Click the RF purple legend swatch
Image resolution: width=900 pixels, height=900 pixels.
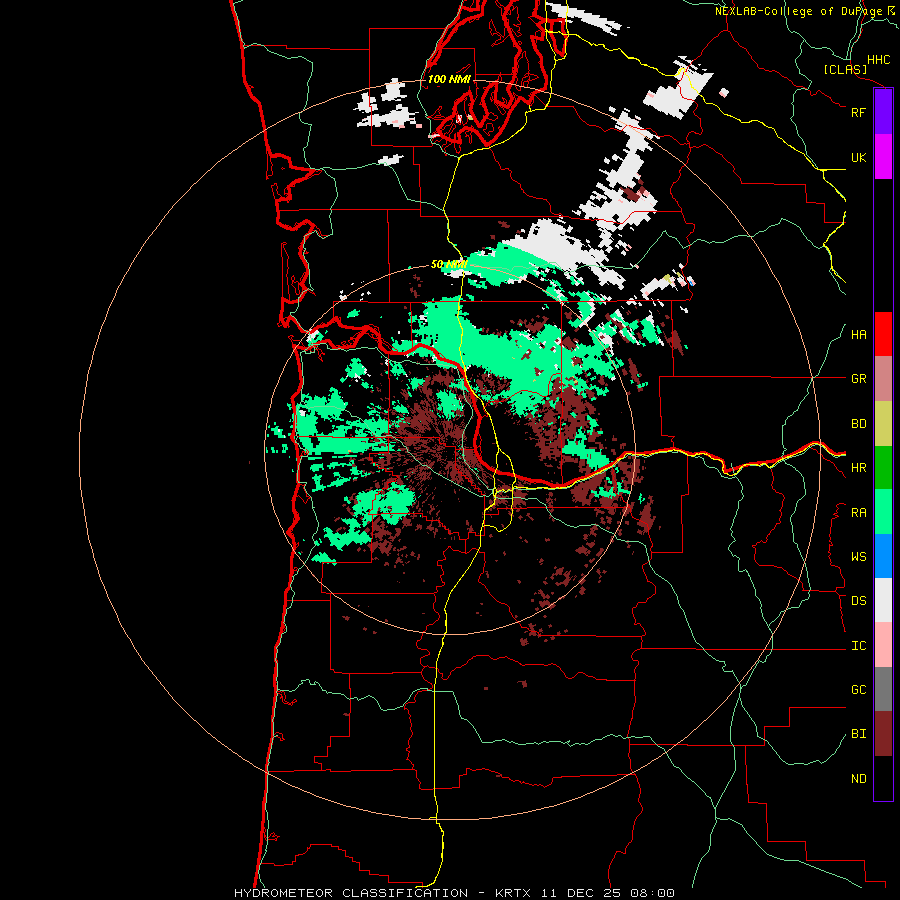tap(883, 112)
